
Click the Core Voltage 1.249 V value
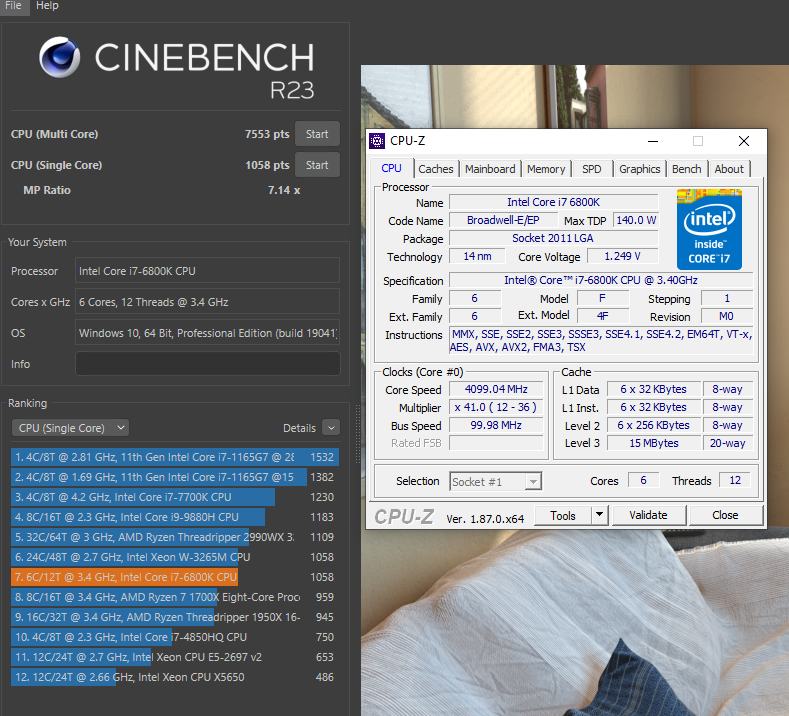click(622, 256)
